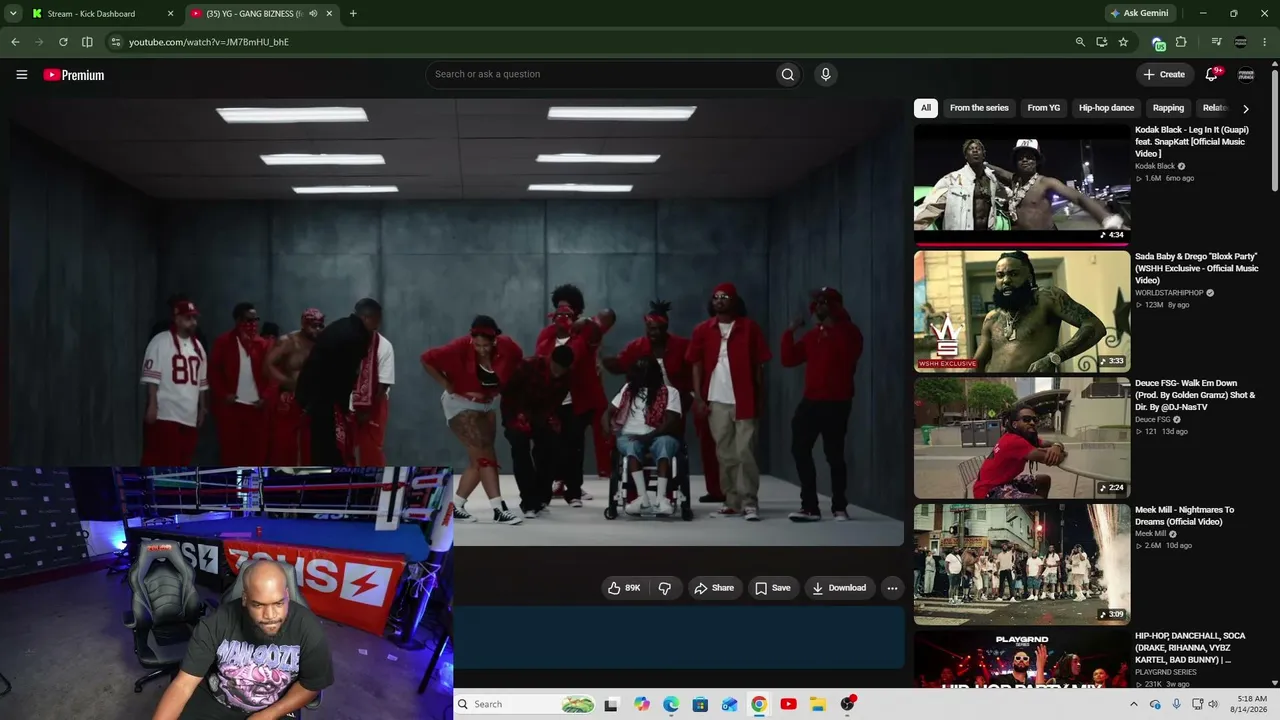
Task: Open Chrome extensions puzzle menu
Action: point(1181,42)
